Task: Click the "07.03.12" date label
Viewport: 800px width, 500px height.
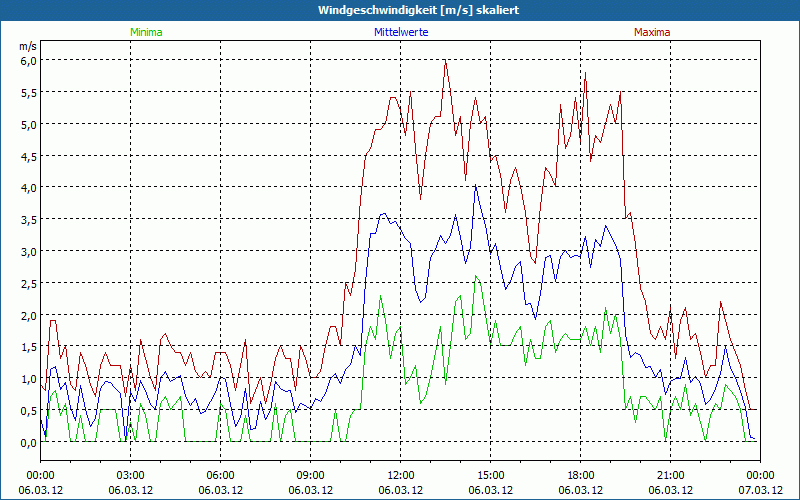Action: 761,490
